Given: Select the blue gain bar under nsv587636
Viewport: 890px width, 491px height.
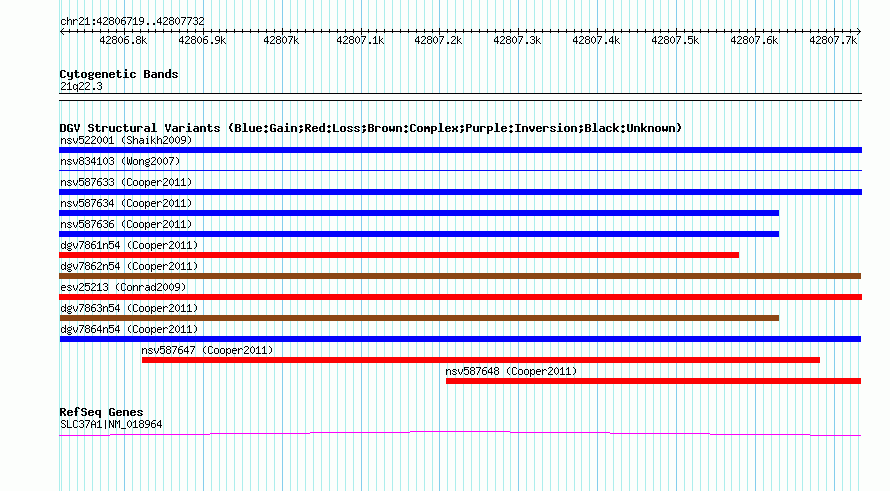Looking at the screenshot, I should 419,234.
